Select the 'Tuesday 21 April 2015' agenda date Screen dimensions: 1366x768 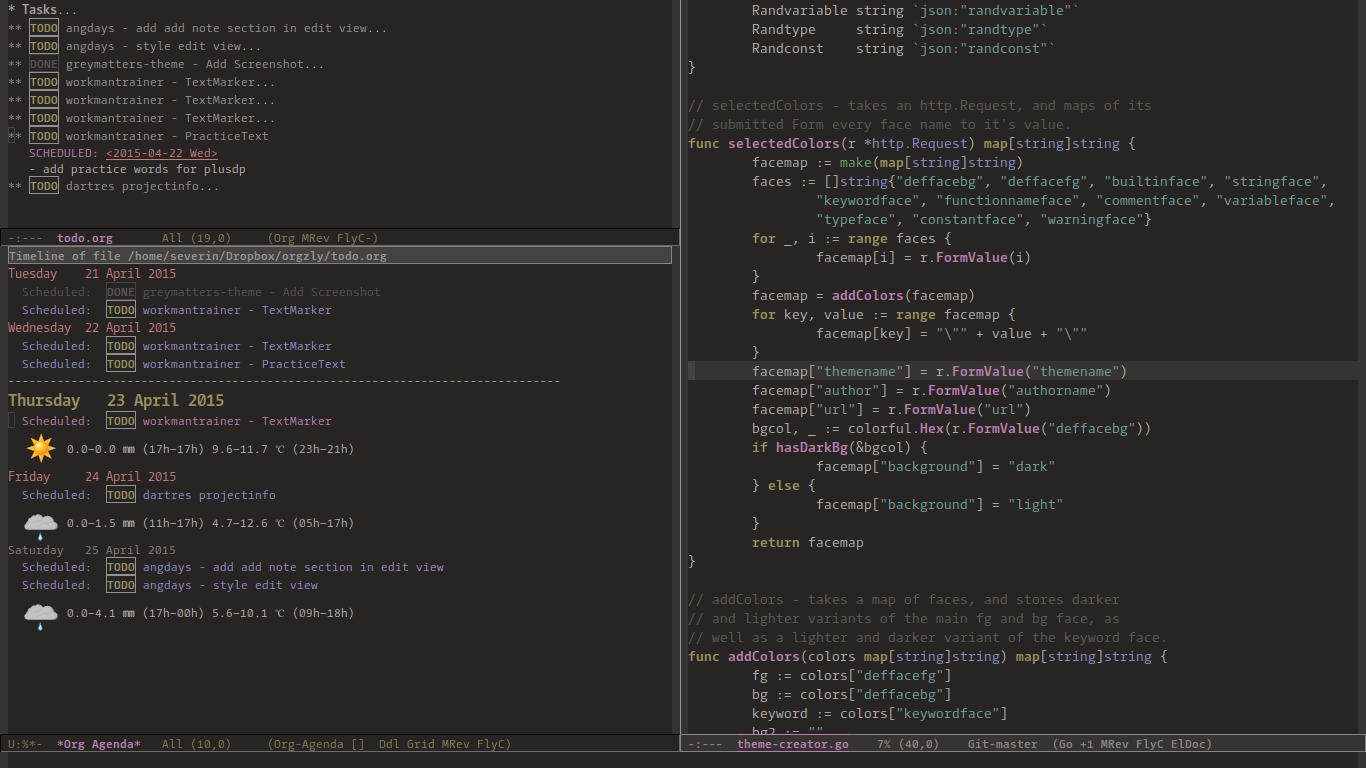tap(92, 274)
